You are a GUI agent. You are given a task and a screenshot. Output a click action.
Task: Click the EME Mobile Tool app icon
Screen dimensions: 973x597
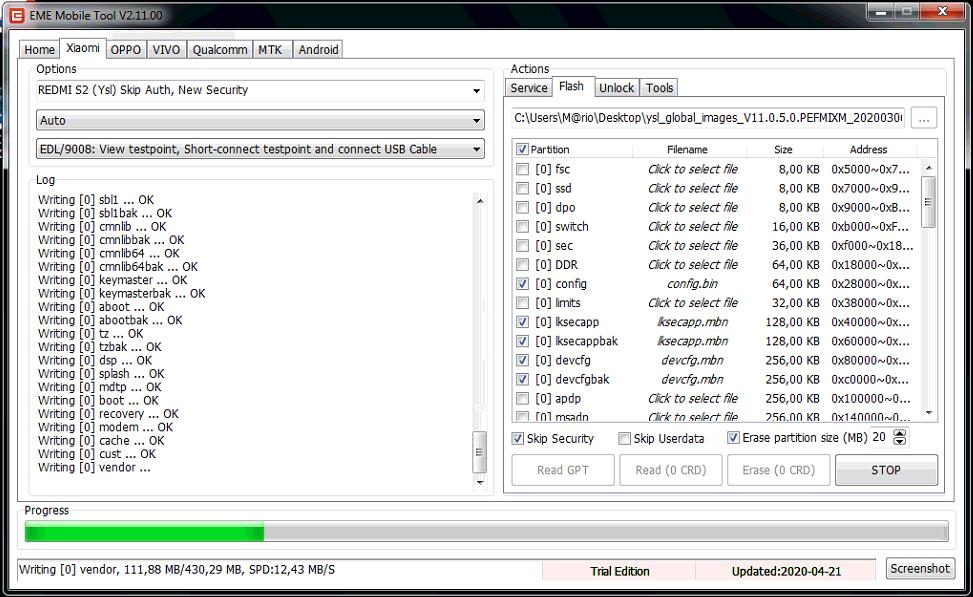click(x=17, y=16)
